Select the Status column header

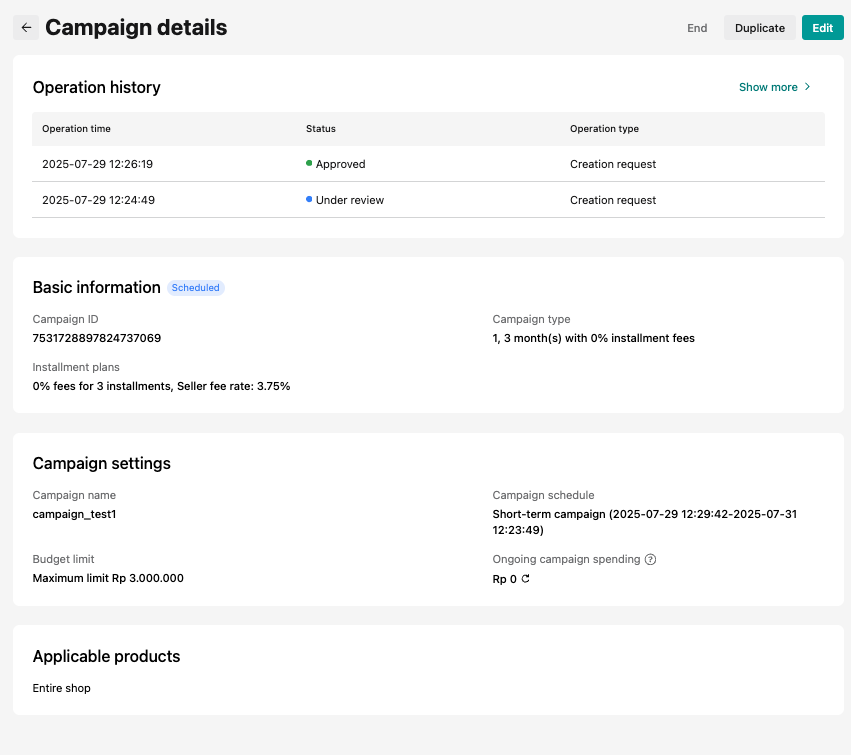(321, 129)
